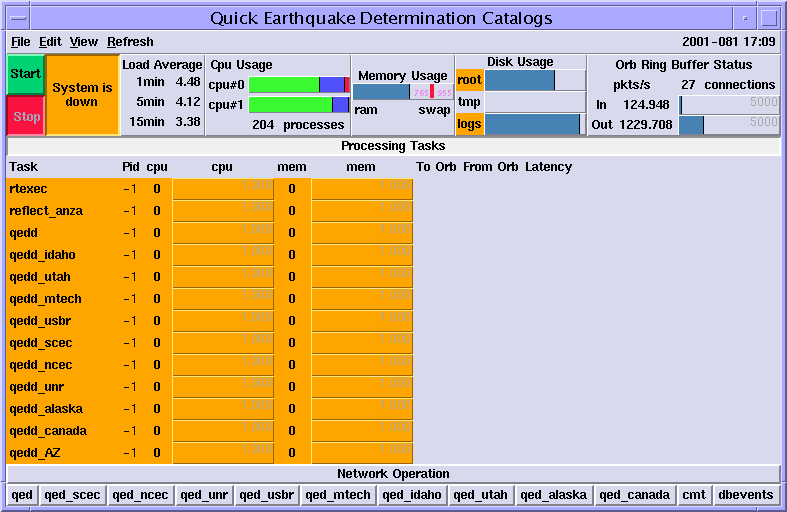Open the File menu
This screenshot has height=512, width=787.
(x=21, y=42)
